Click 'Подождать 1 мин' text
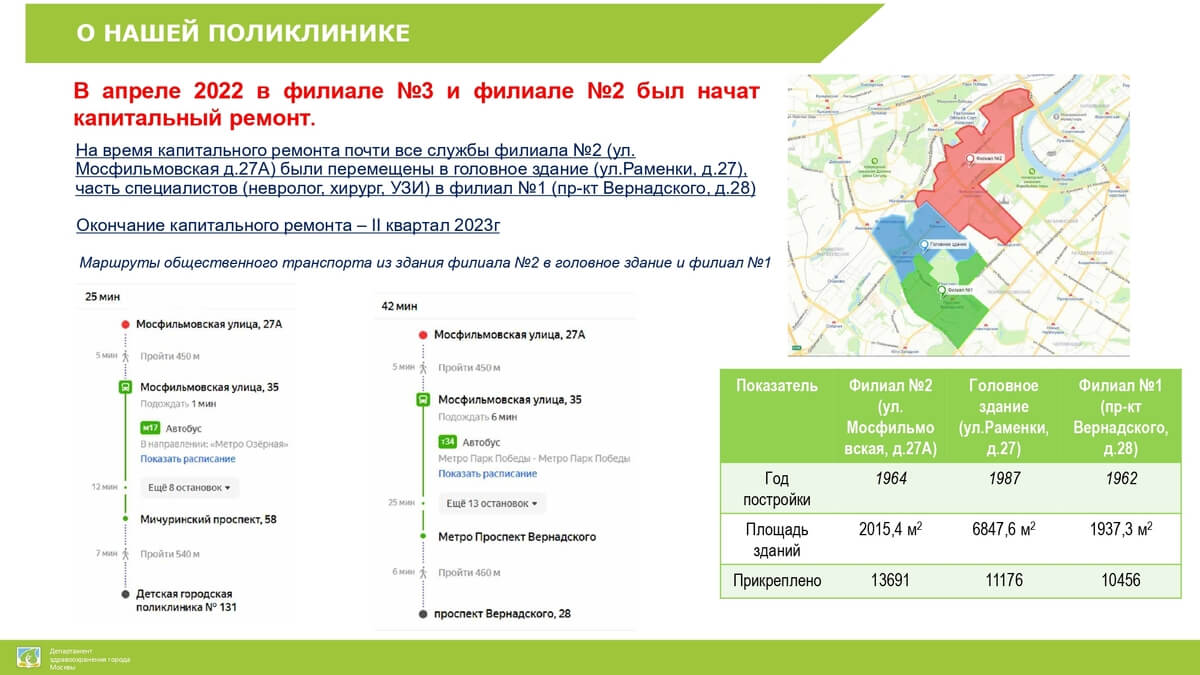This screenshot has width=1200, height=675. [x=178, y=403]
